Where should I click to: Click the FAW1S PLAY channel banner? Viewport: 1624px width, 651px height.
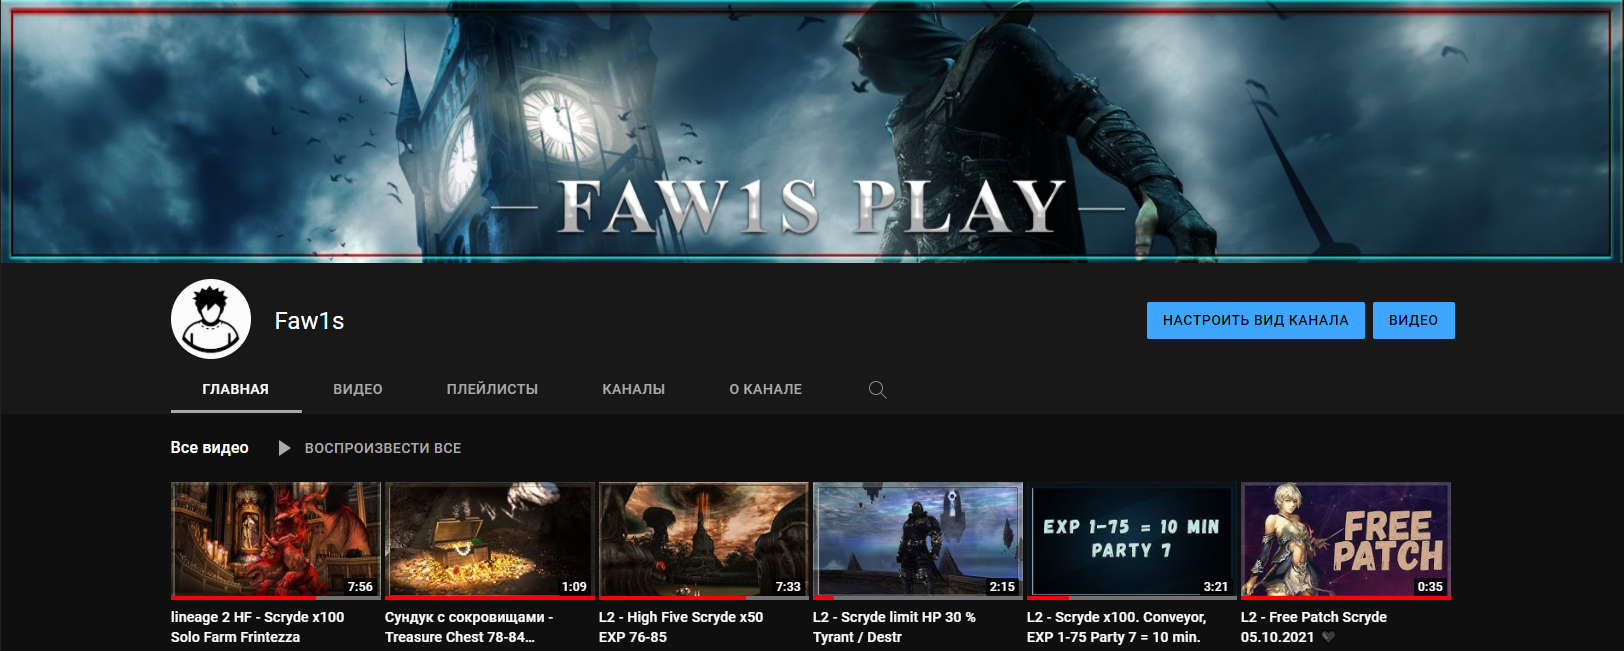[812, 130]
